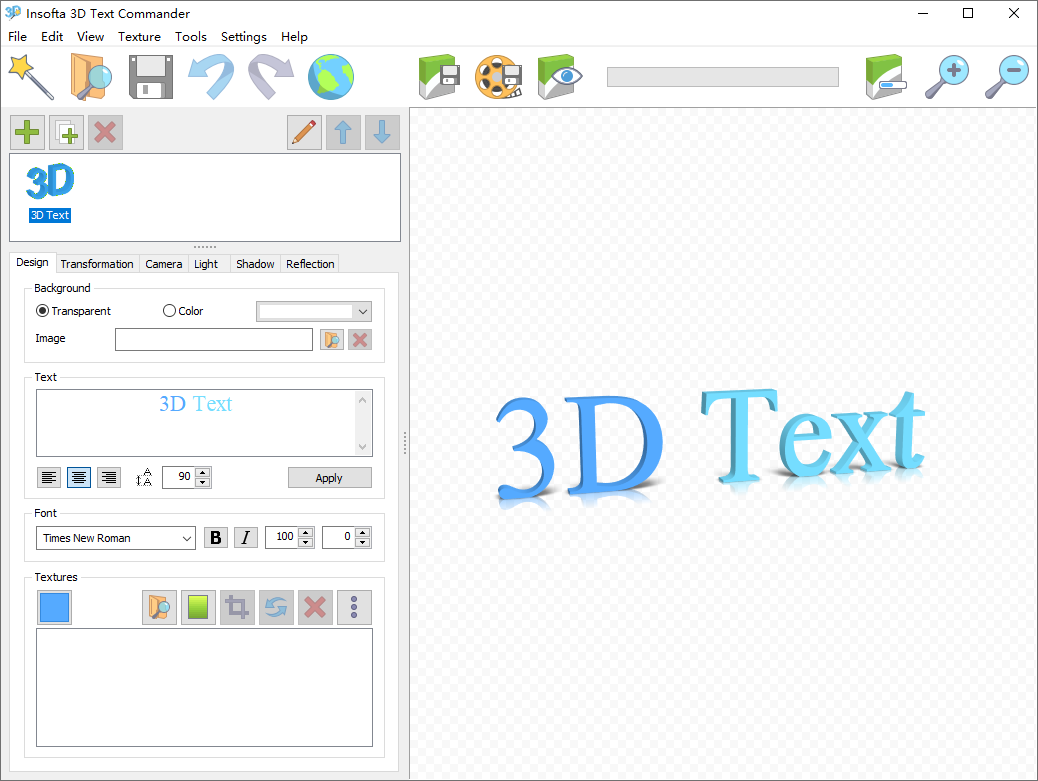Open the Texture menu
The width and height of the screenshot is (1038, 781).
(x=139, y=37)
